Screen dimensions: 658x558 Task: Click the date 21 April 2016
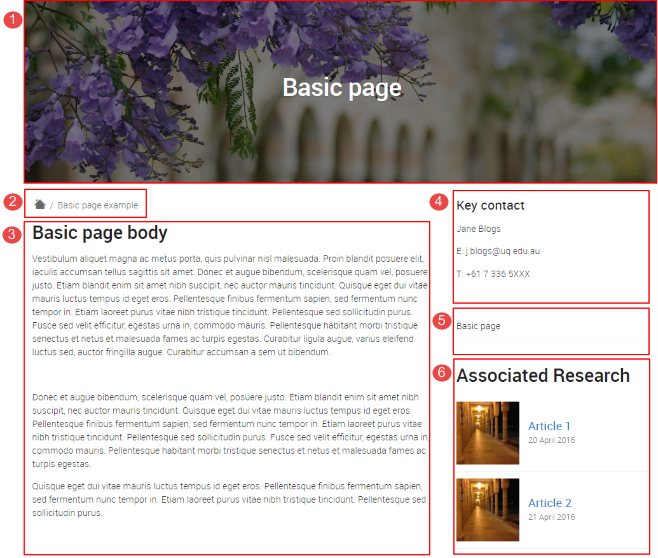[x=551, y=517]
